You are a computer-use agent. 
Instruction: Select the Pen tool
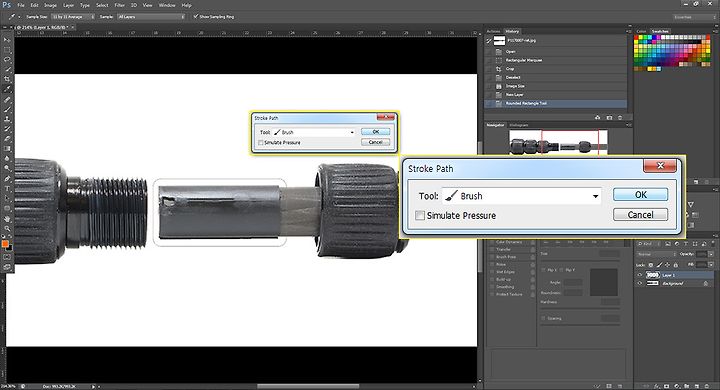pyautogui.click(x=7, y=178)
